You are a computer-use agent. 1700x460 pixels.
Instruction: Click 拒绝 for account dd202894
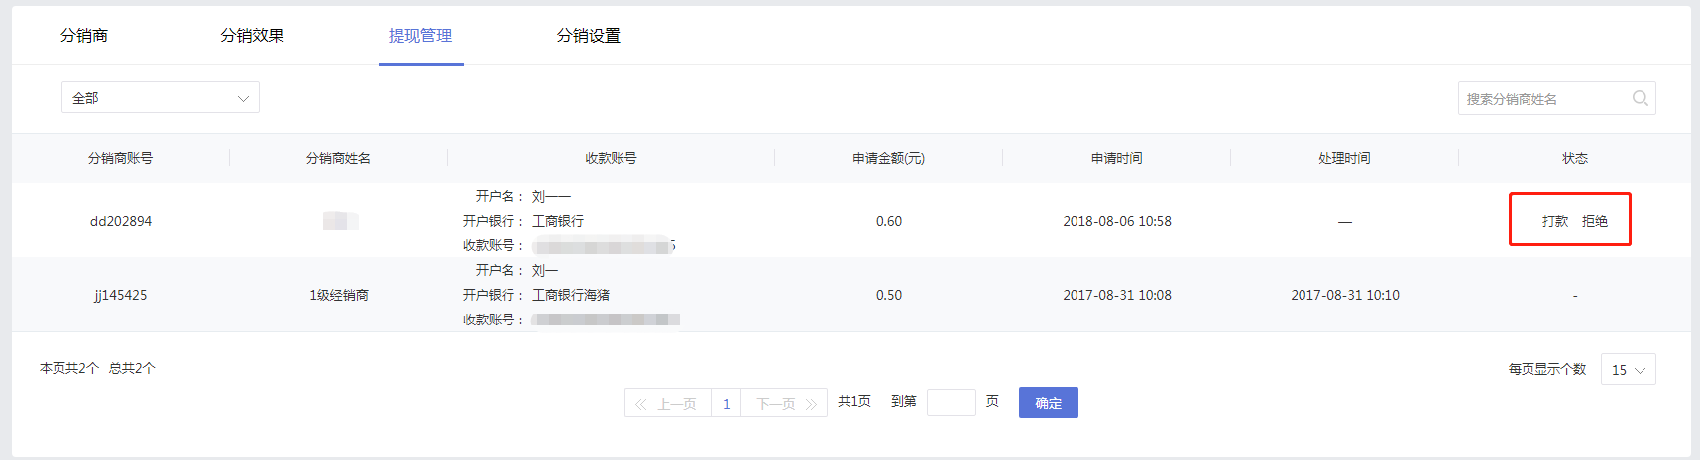click(x=1595, y=221)
